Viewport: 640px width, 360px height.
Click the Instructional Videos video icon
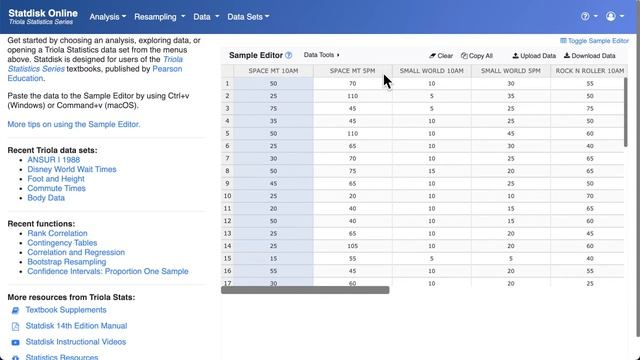tap(16, 342)
